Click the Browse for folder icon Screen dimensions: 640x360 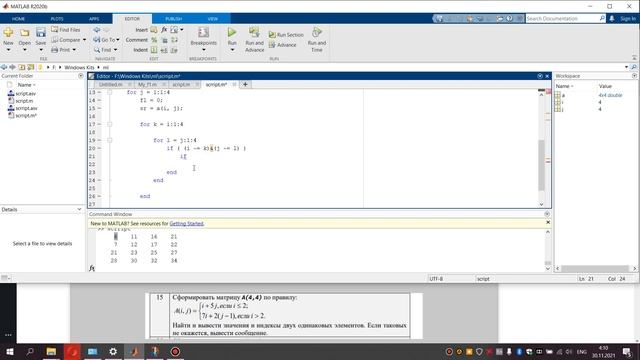[x=31, y=67]
